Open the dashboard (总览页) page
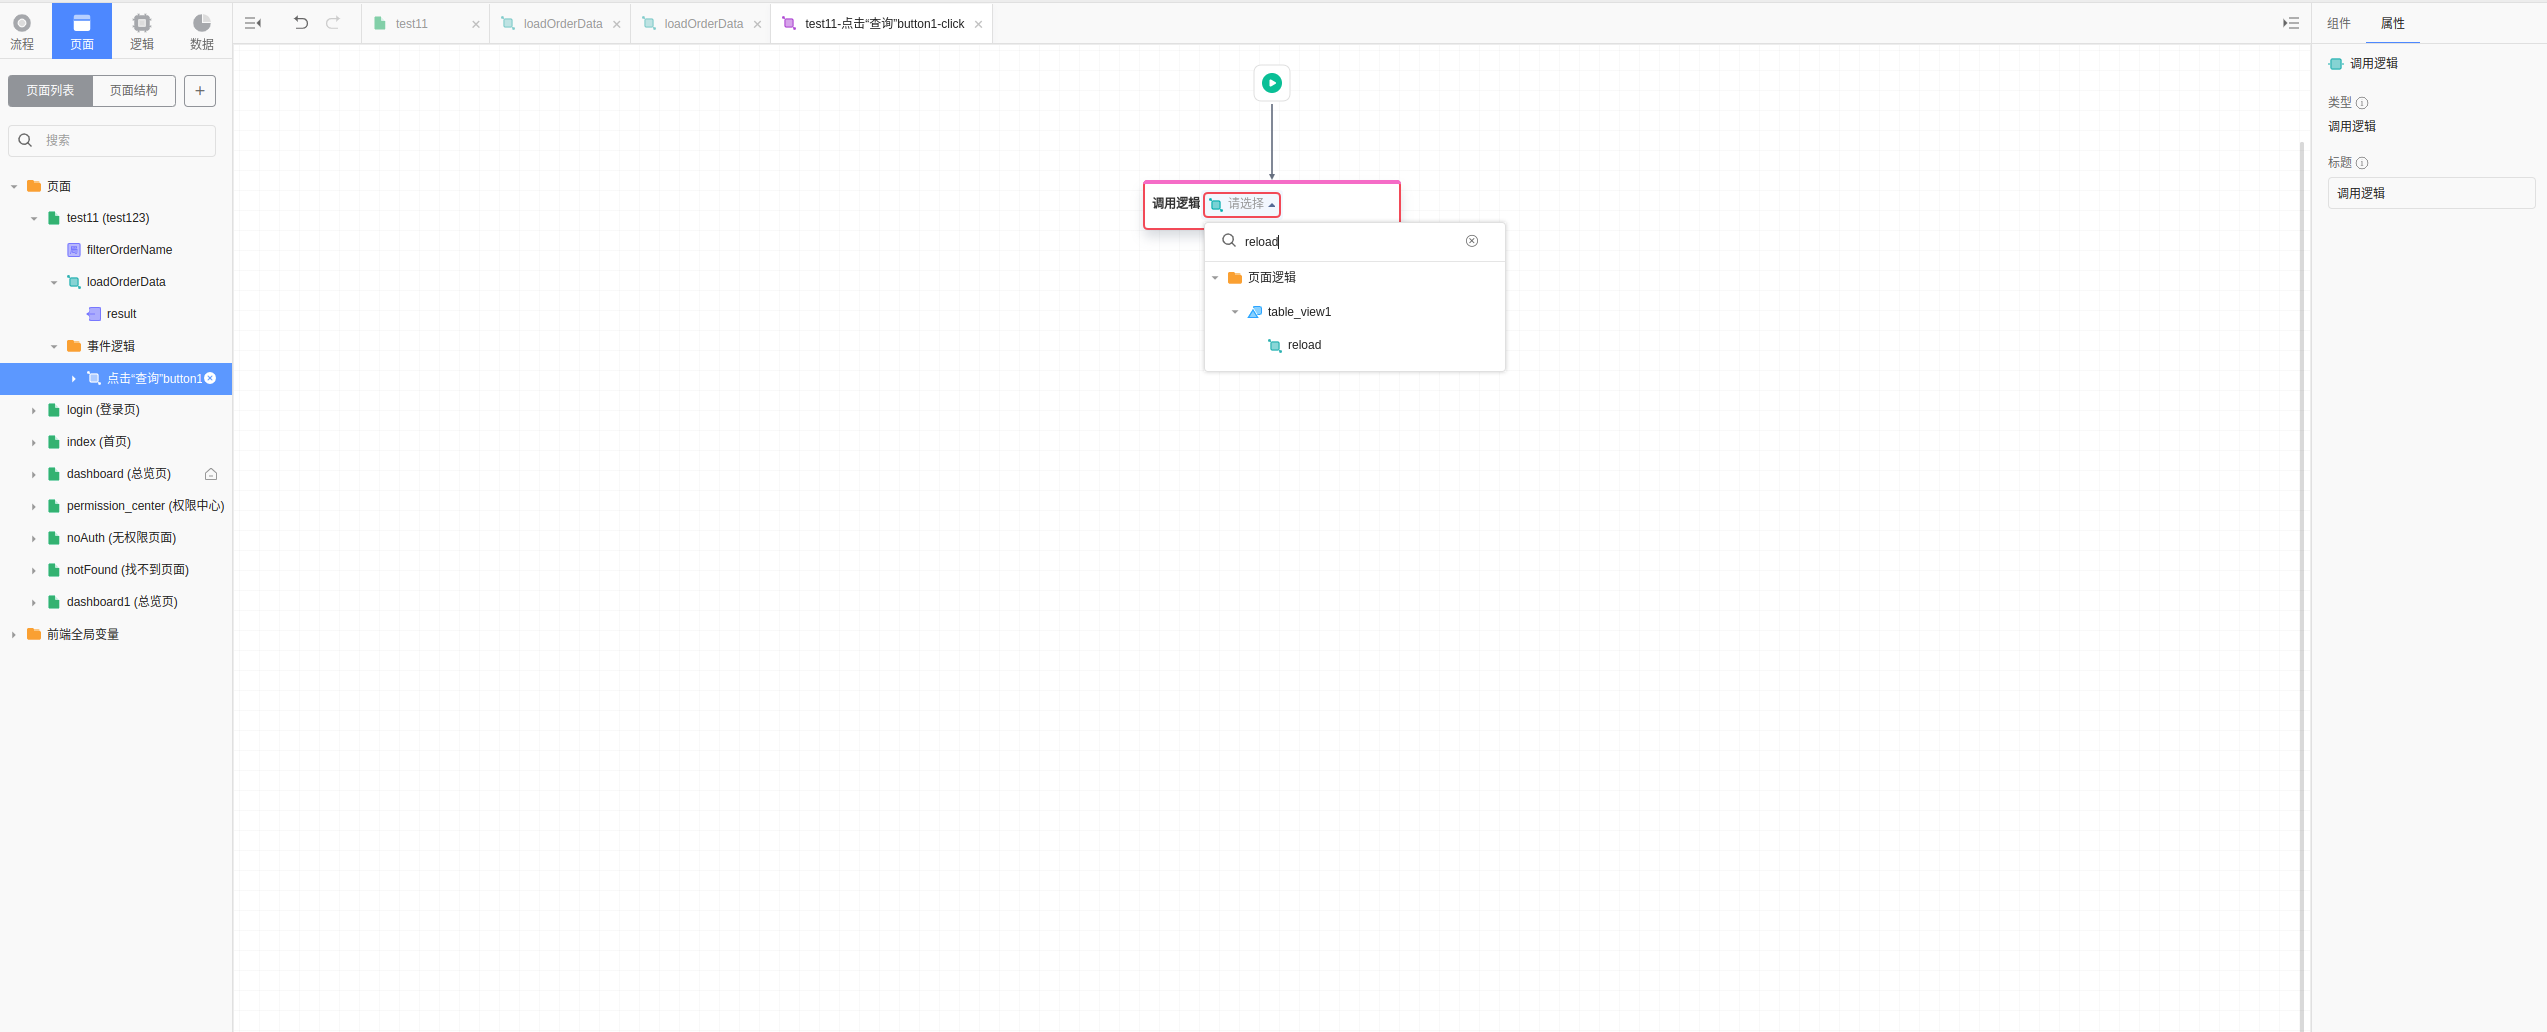The height and width of the screenshot is (1032, 2547). click(x=118, y=474)
